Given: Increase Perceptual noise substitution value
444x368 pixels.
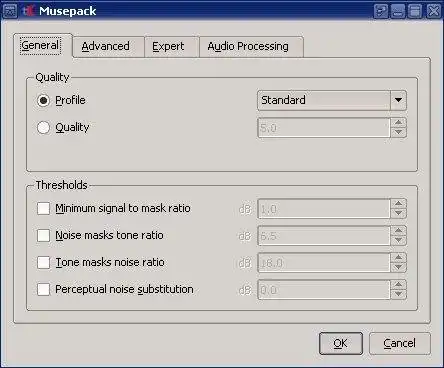Looking at the screenshot, I should click(398, 285).
